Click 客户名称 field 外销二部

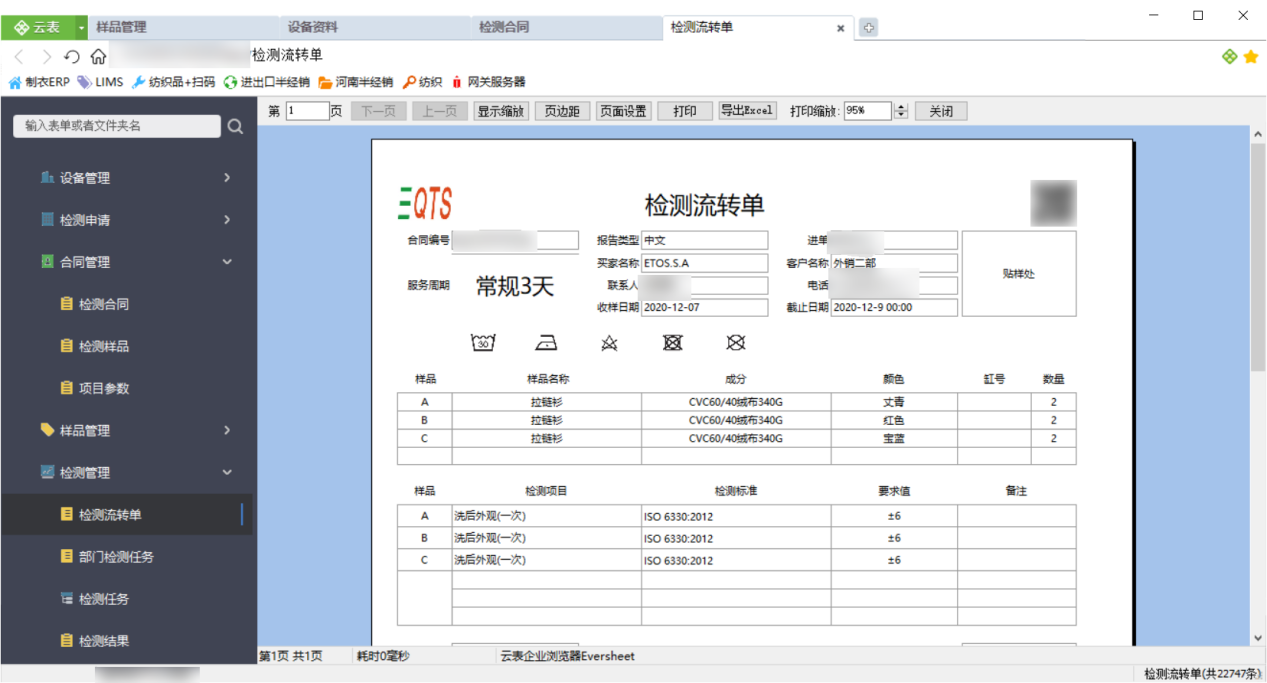point(894,263)
